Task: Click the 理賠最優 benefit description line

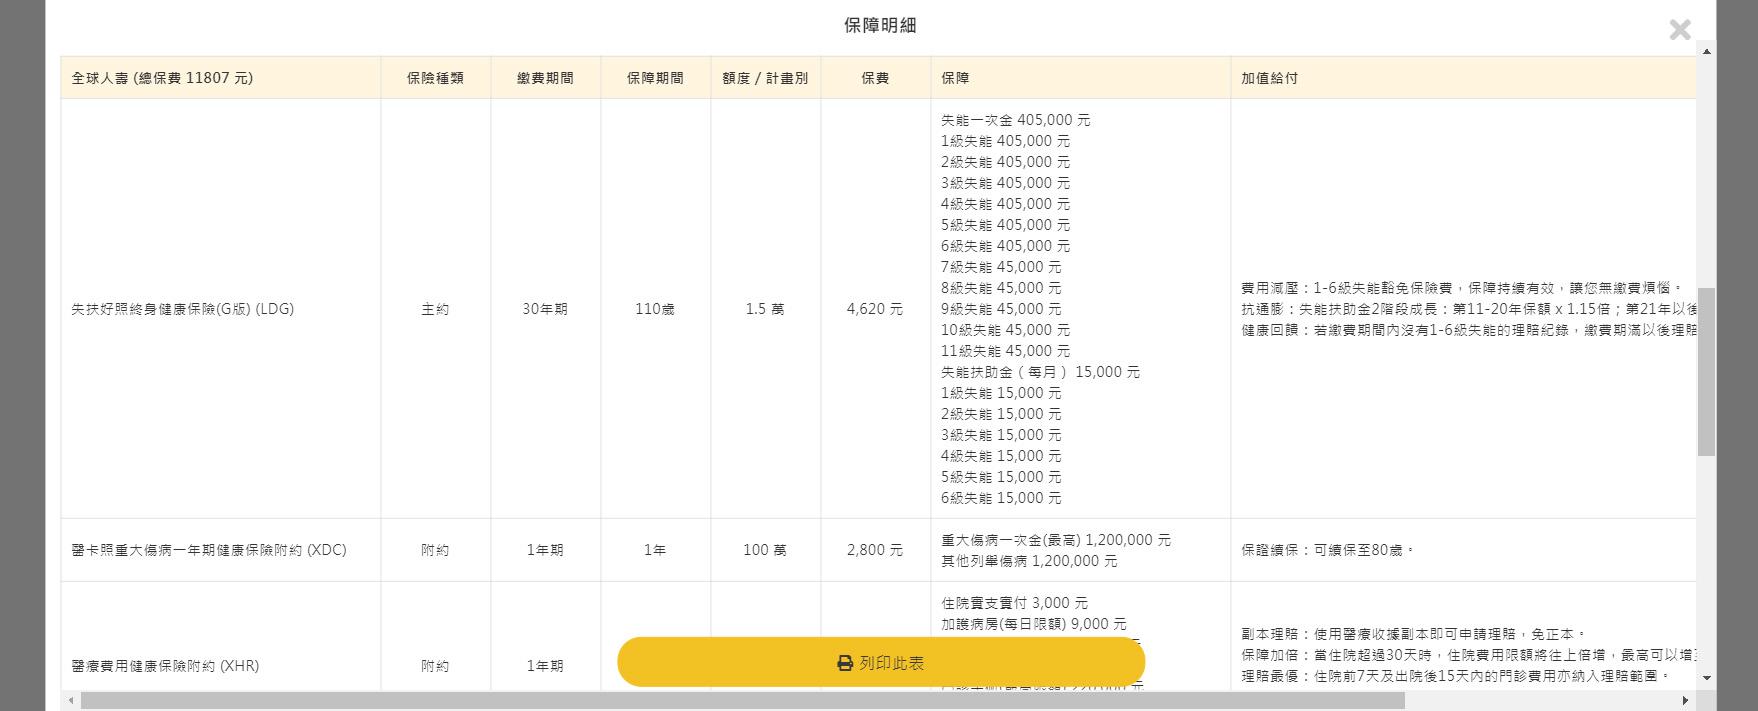Action: (x=1458, y=676)
